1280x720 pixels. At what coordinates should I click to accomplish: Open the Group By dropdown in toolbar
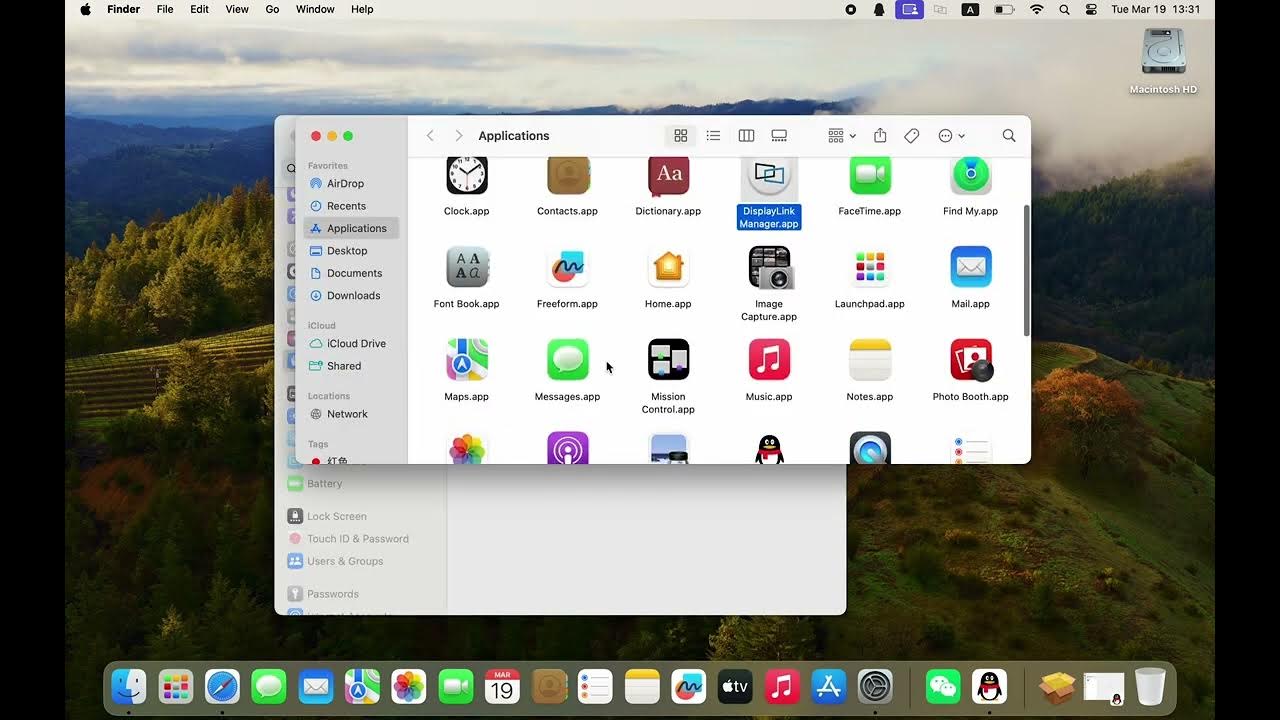(x=842, y=136)
